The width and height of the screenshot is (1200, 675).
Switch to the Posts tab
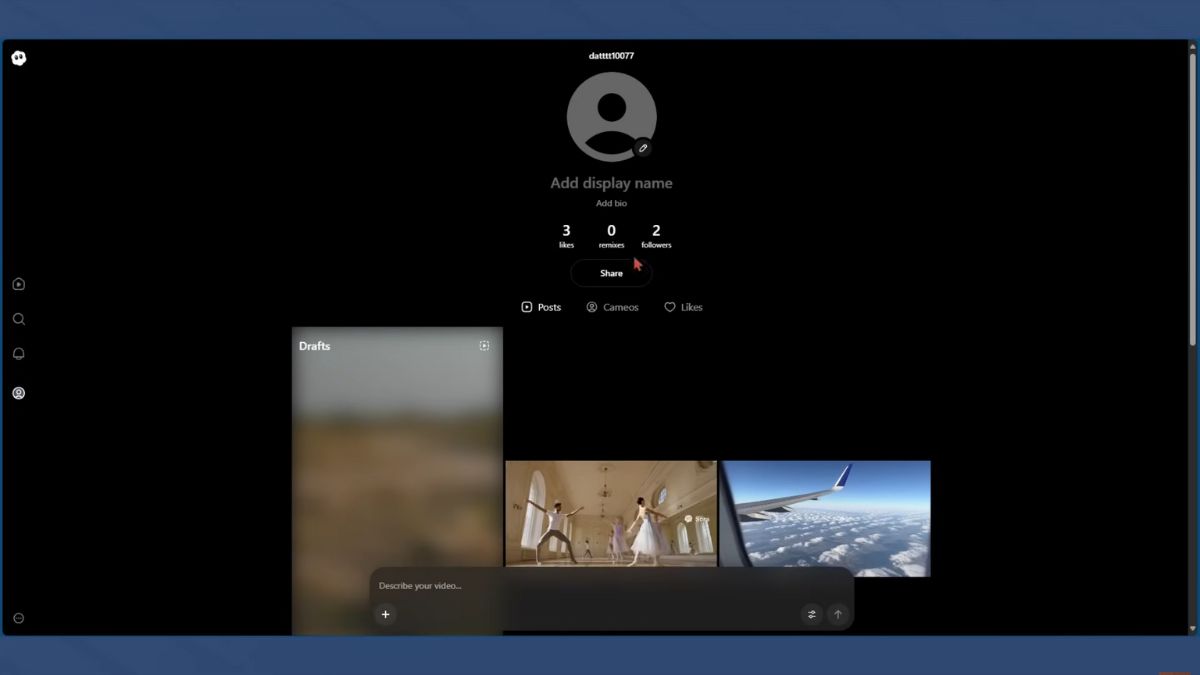click(541, 307)
